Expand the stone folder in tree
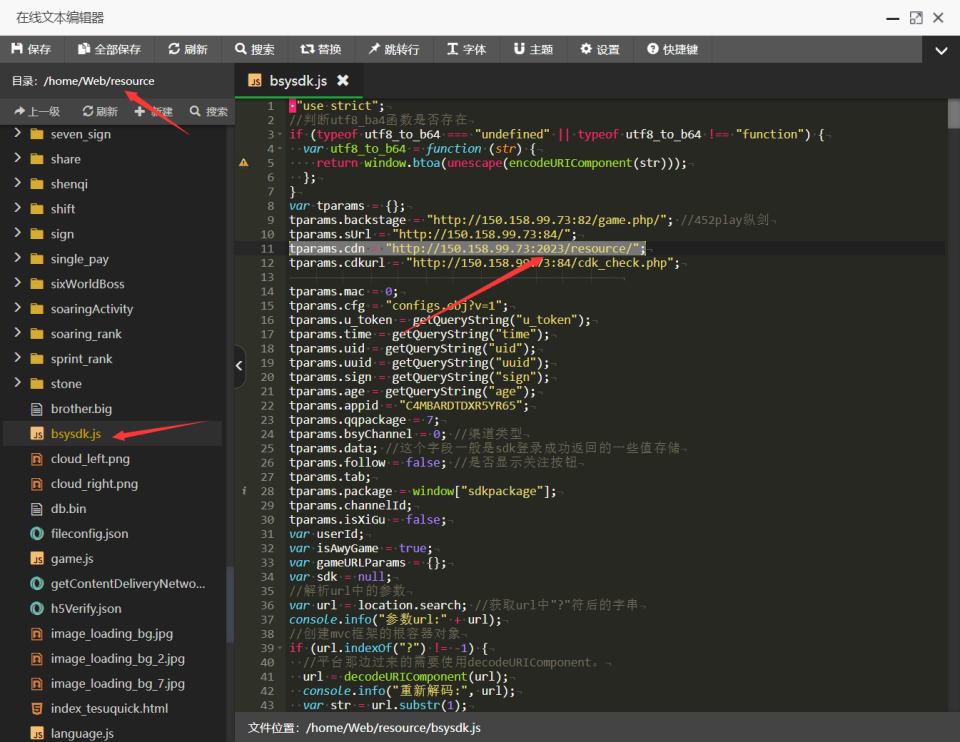This screenshot has width=960, height=742. pos(18,384)
